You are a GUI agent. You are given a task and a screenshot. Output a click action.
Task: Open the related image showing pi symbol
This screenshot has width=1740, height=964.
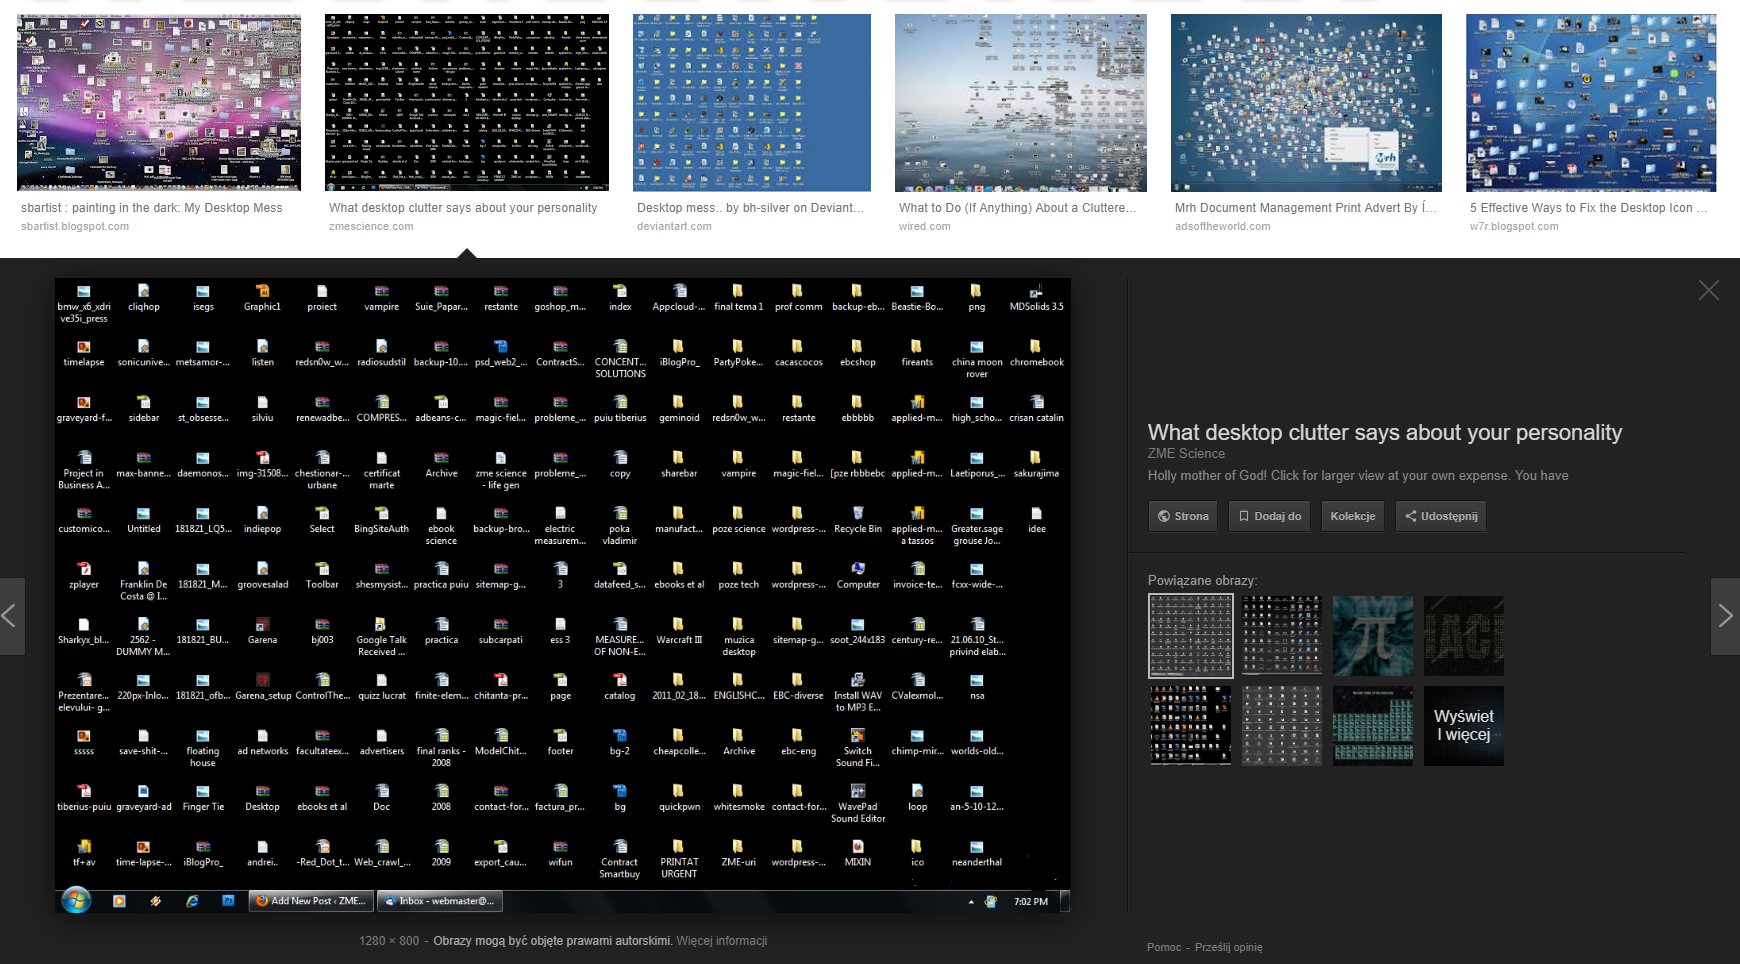pyautogui.click(x=1373, y=636)
